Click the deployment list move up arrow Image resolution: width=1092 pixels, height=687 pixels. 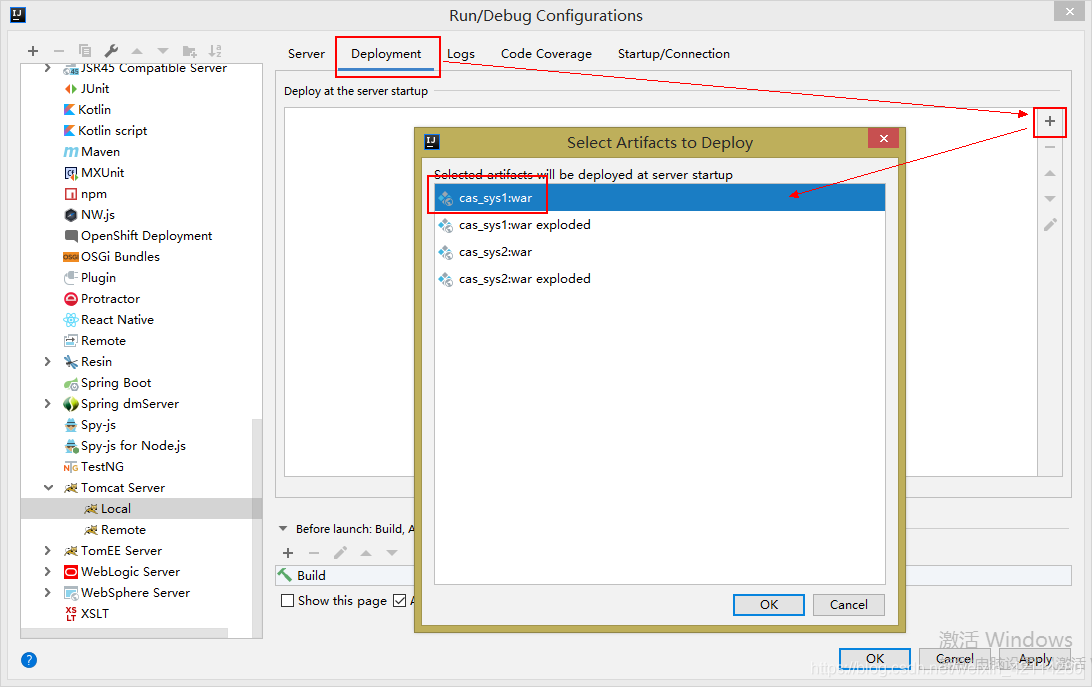click(1050, 173)
